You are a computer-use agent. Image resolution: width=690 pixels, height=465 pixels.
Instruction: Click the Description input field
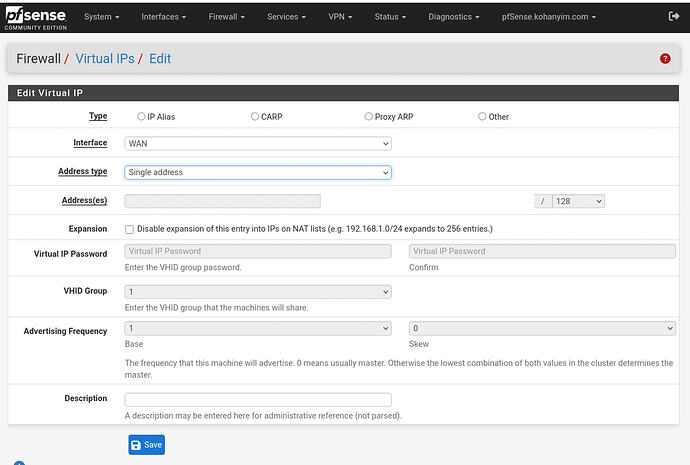[258, 399]
